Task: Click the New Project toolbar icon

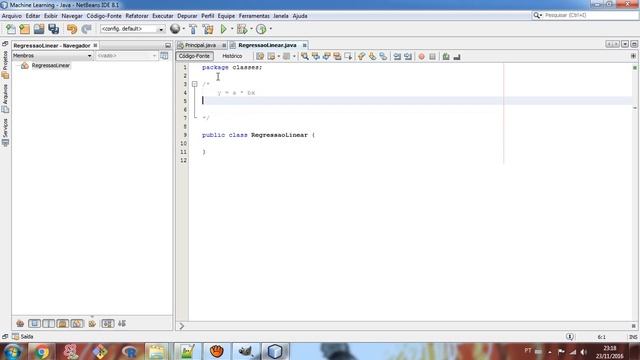Action: click(x=24, y=29)
